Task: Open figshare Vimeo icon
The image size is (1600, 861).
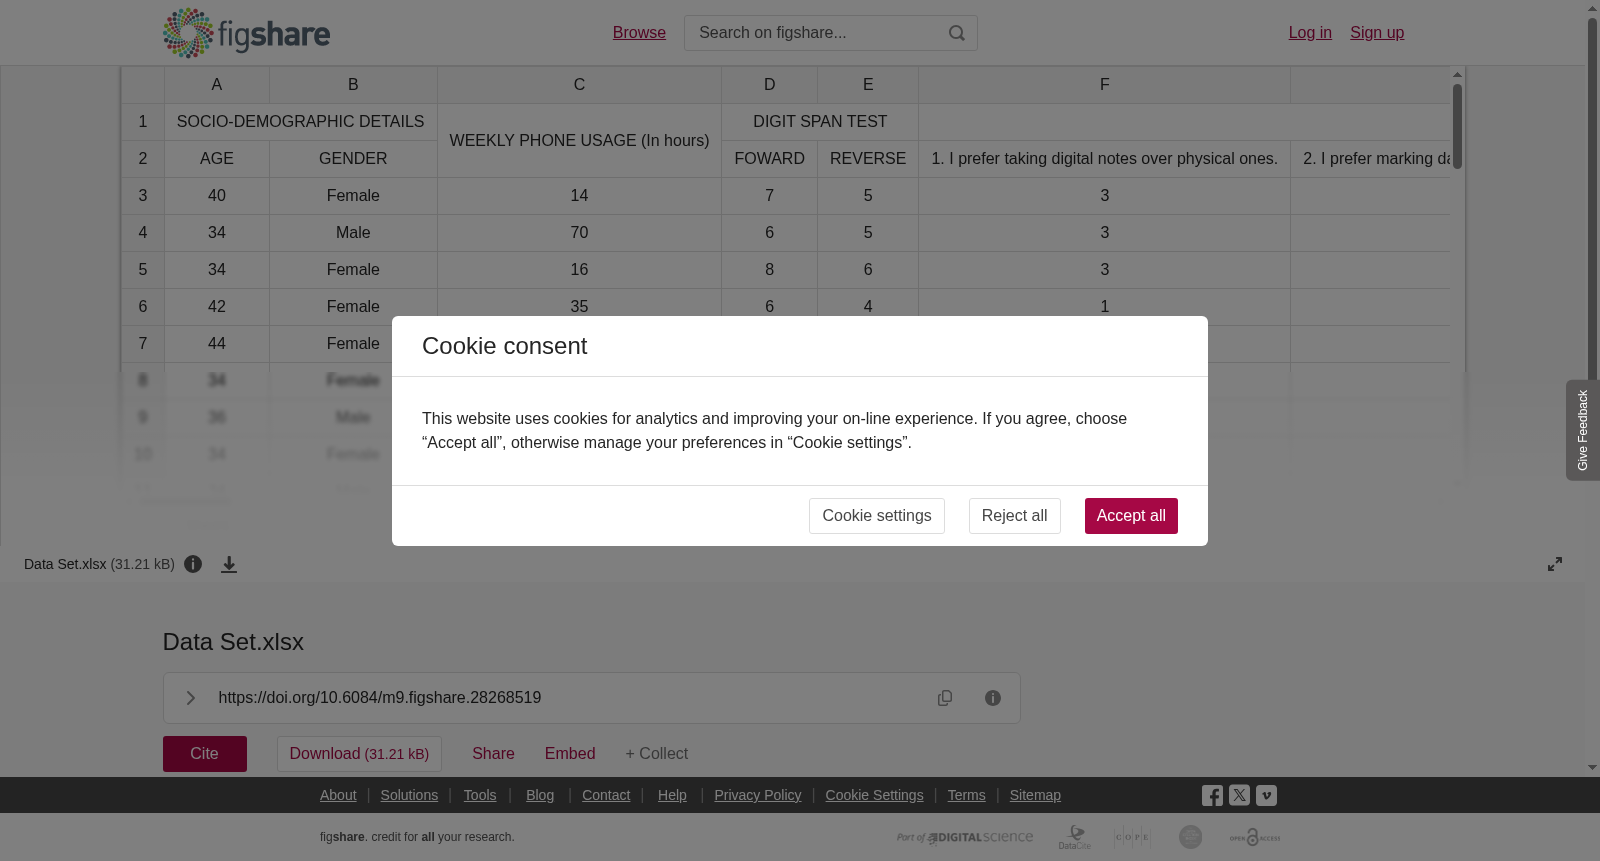Action: point(1266,796)
